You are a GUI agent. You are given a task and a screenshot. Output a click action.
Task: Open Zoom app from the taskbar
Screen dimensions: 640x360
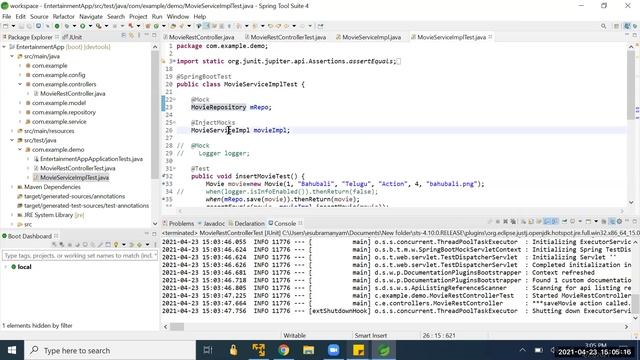pyautogui.click(x=333, y=350)
